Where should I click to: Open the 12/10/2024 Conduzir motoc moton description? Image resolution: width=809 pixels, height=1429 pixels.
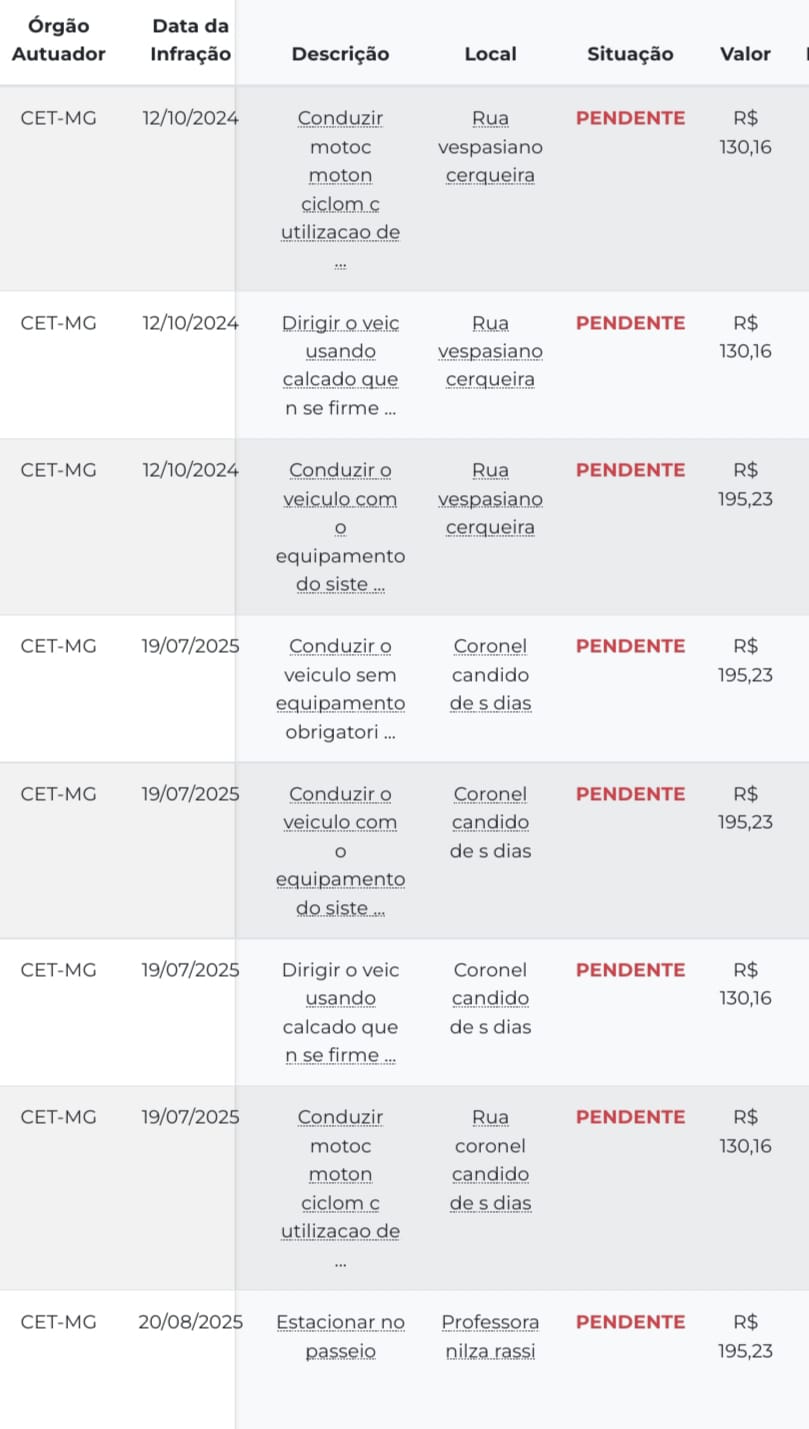tap(340, 190)
